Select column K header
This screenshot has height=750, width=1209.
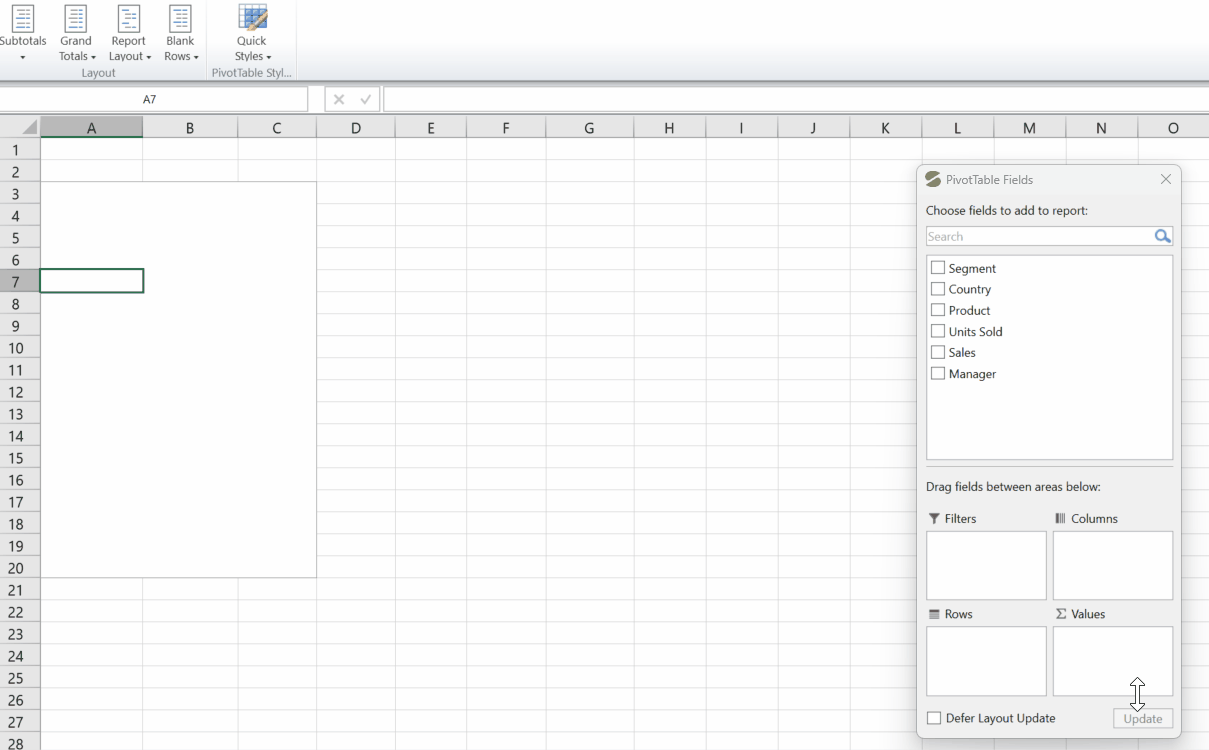click(884, 127)
